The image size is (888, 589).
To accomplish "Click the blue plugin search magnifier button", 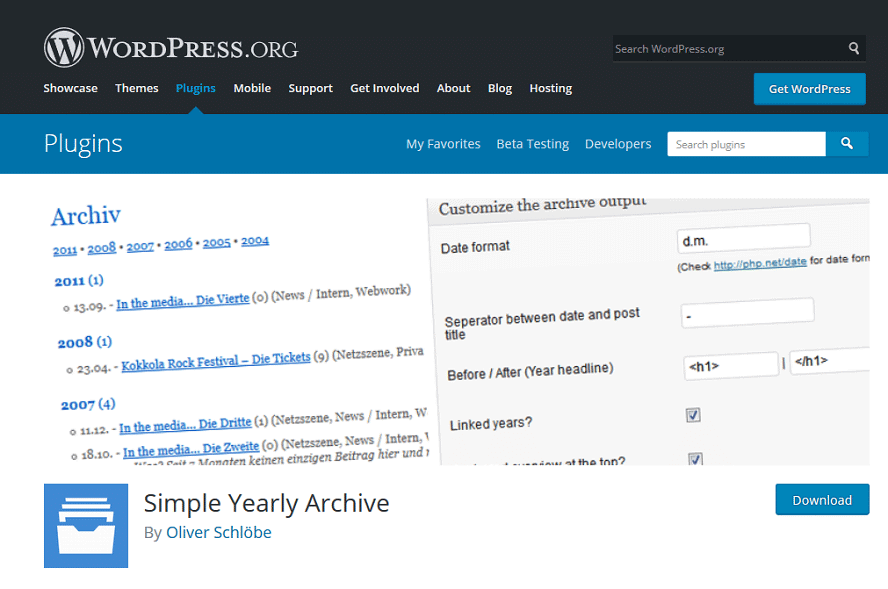I will pyautogui.click(x=847, y=144).
